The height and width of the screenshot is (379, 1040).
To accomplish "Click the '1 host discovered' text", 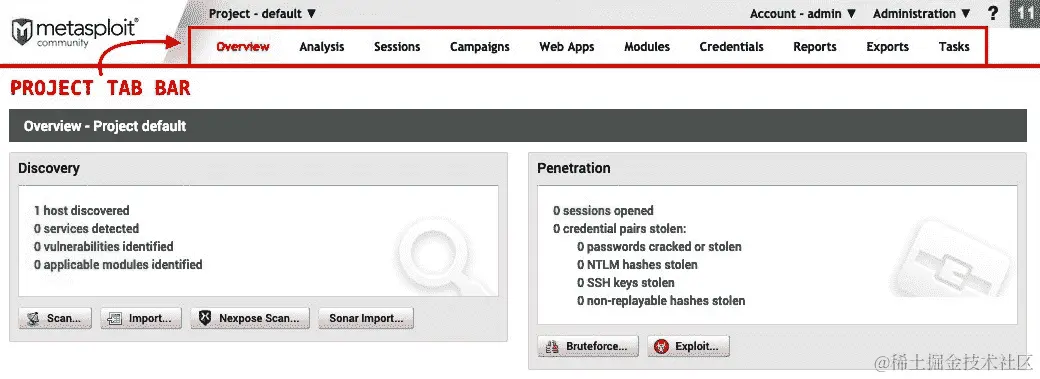I will (82, 210).
